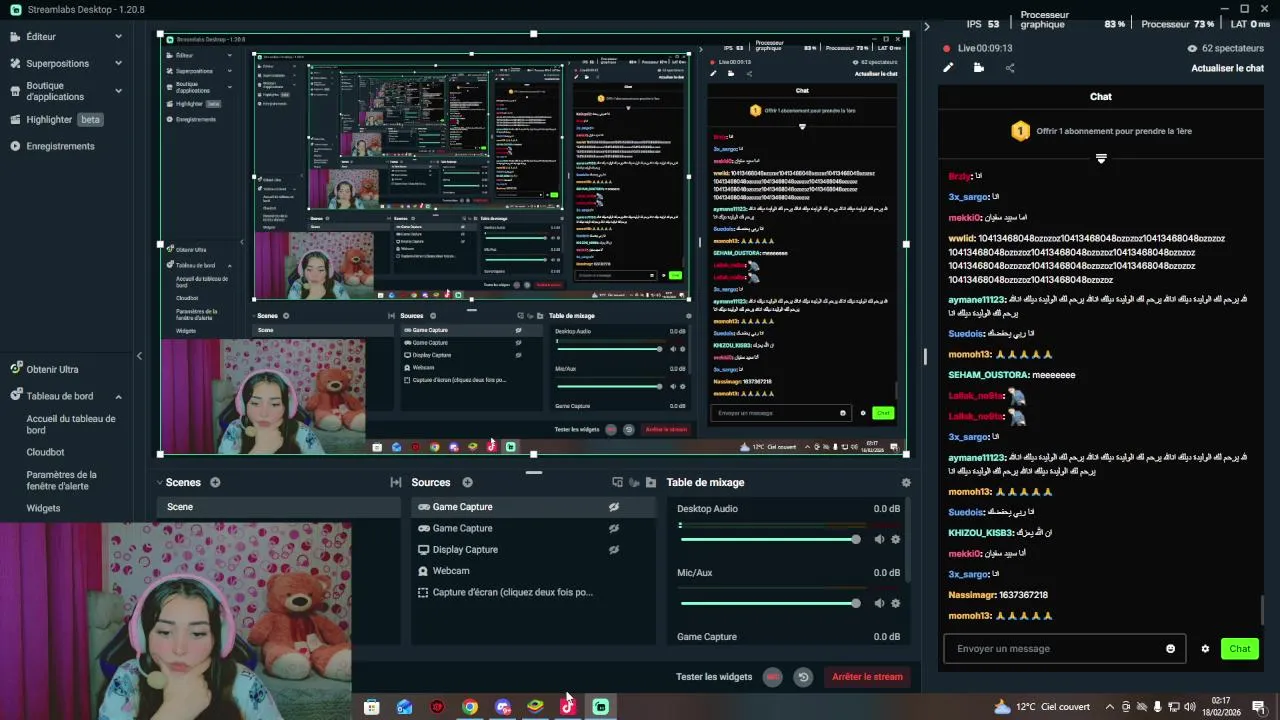
Task: Open Google Chrome from taskbar
Action: tap(470, 707)
